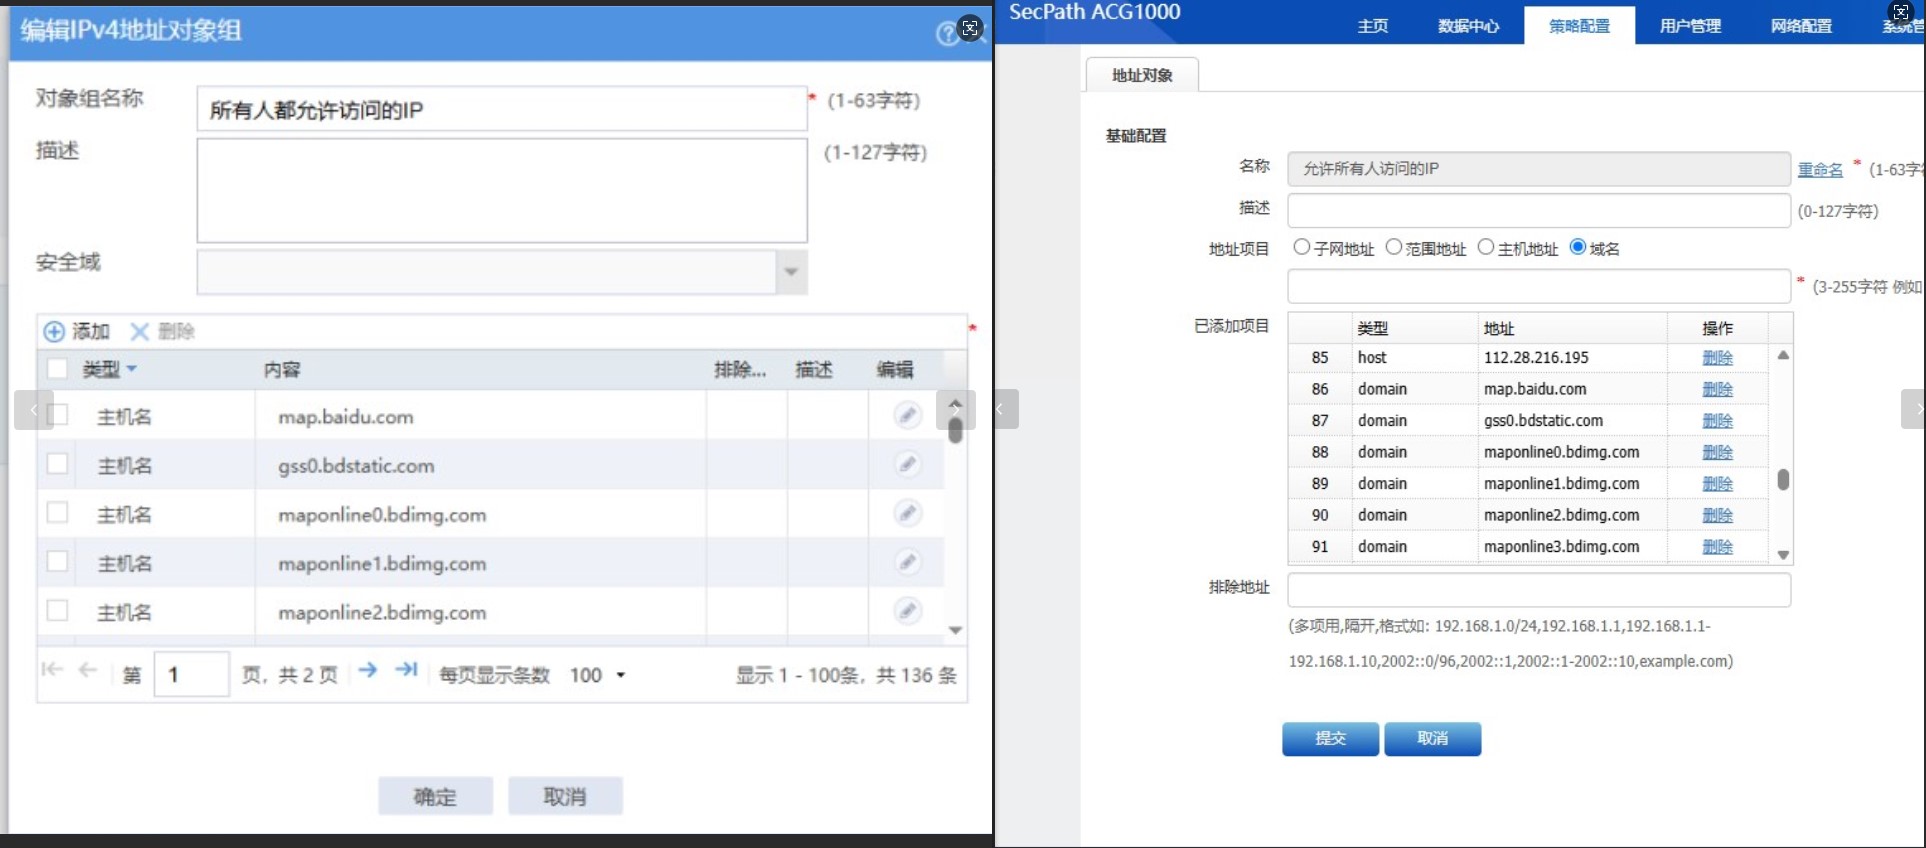Delete row 87 gss0.bdstatic.com
This screenshot has height=848, width=1926.
click(1717, 421)
